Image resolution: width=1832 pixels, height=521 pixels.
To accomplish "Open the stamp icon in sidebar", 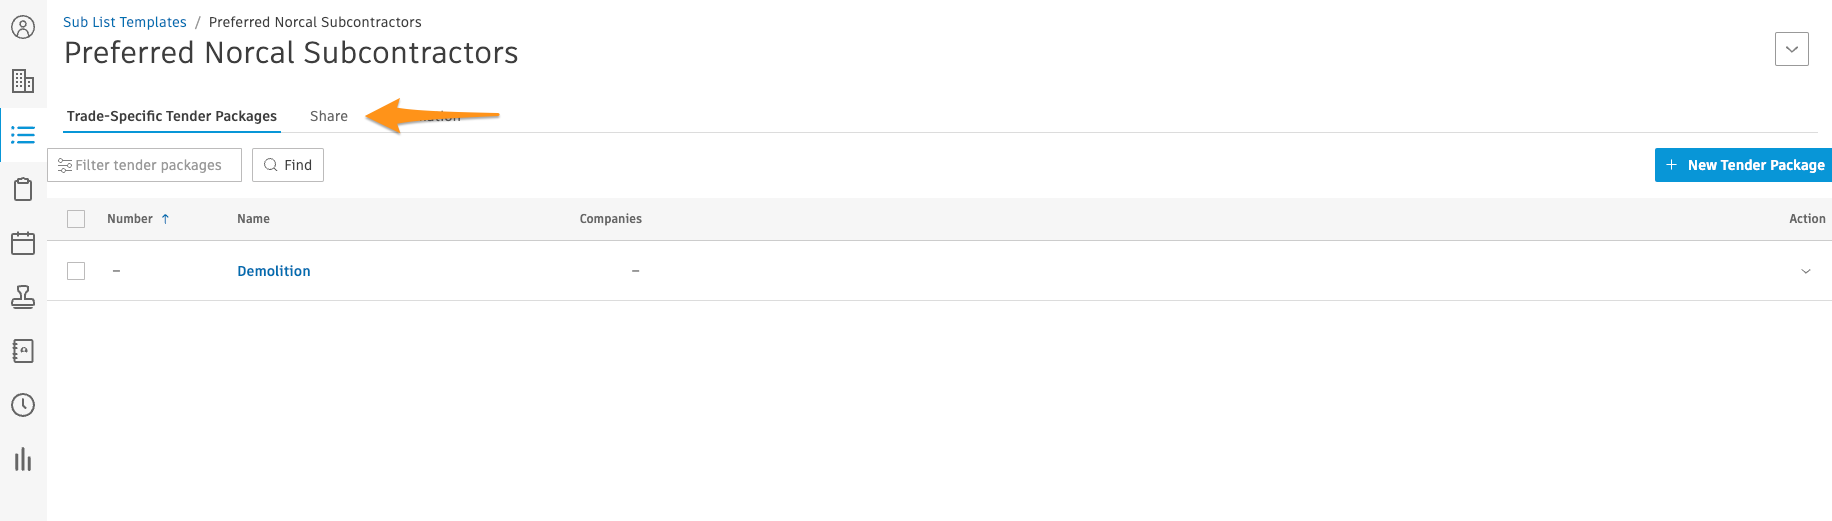I will tap(23, 297).
